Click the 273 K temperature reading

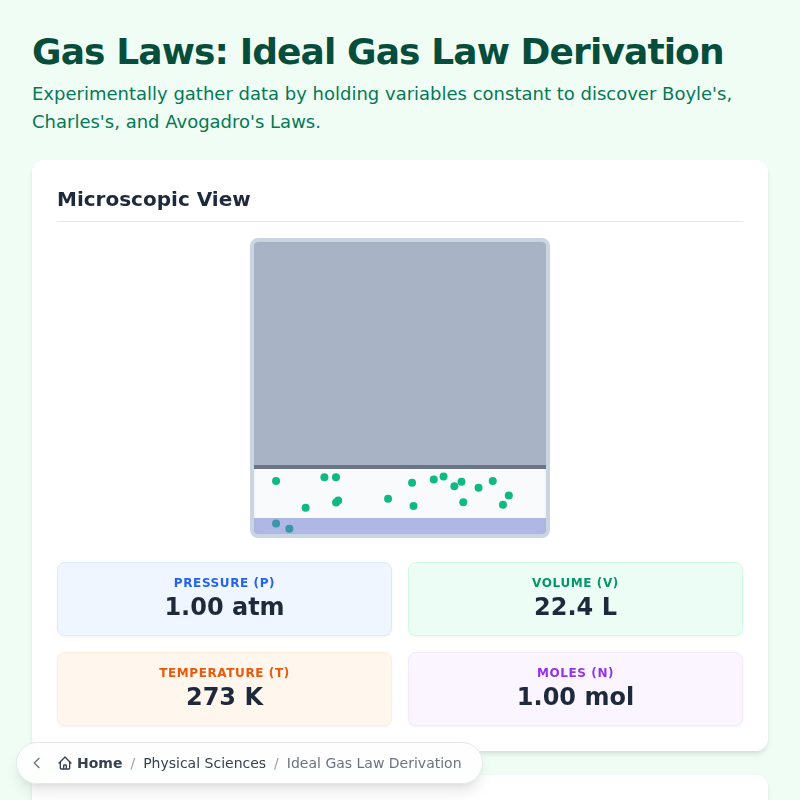(224, 696)
